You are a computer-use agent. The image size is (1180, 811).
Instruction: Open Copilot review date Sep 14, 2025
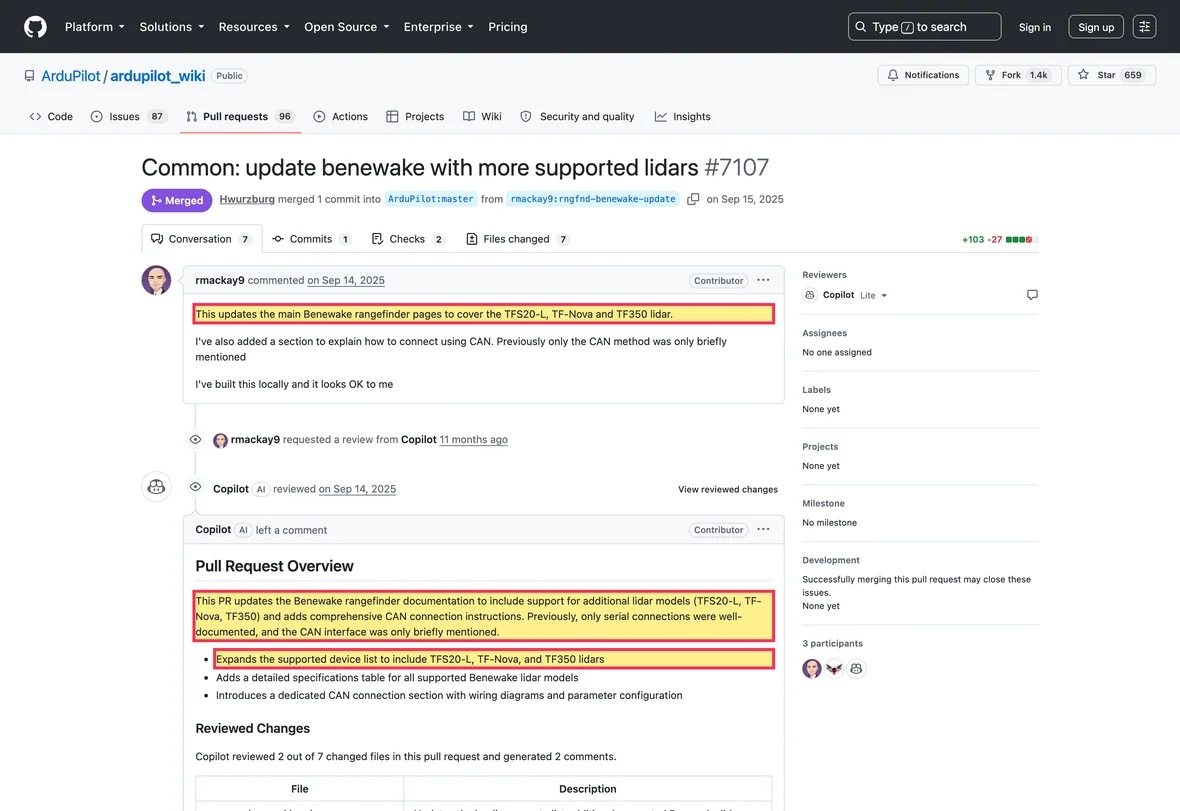(x=357, y=489)
